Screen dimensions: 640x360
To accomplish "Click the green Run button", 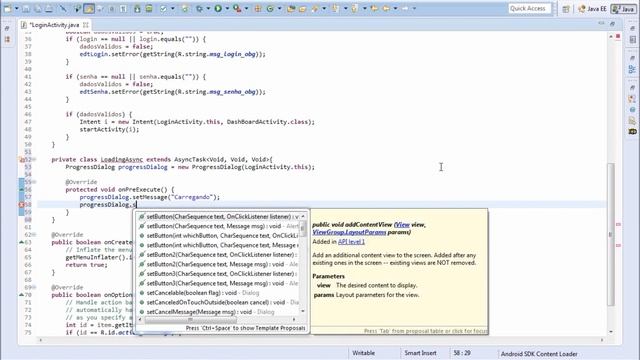I will point(218,9).
